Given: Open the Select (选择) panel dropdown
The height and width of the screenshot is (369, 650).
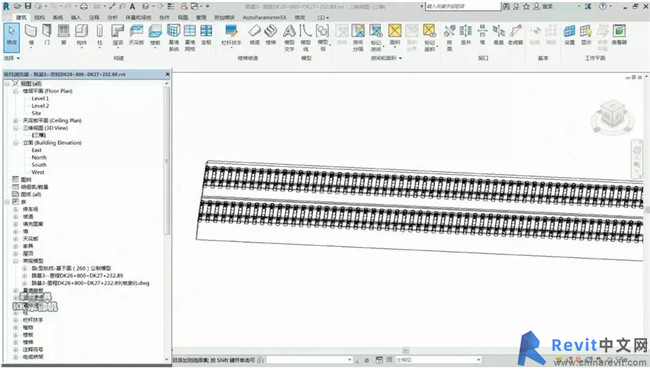Looking at the screenshot, I should (12, 58).
